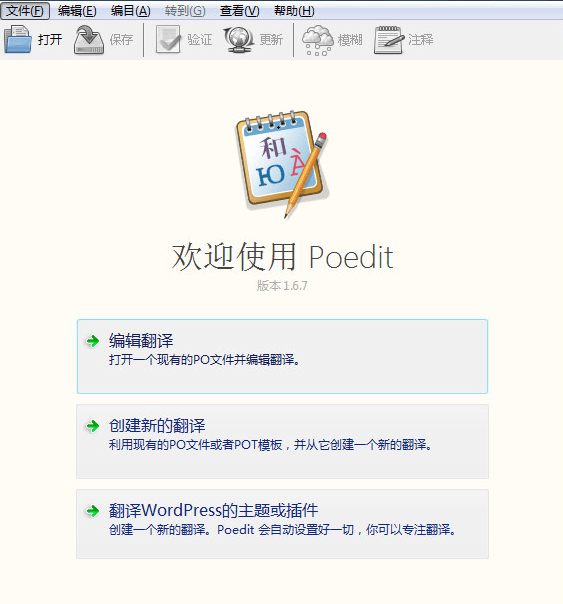This screenshot has height=604, width=563.
Task: Click the 验证 toolbar label
Action: [200, 39]
